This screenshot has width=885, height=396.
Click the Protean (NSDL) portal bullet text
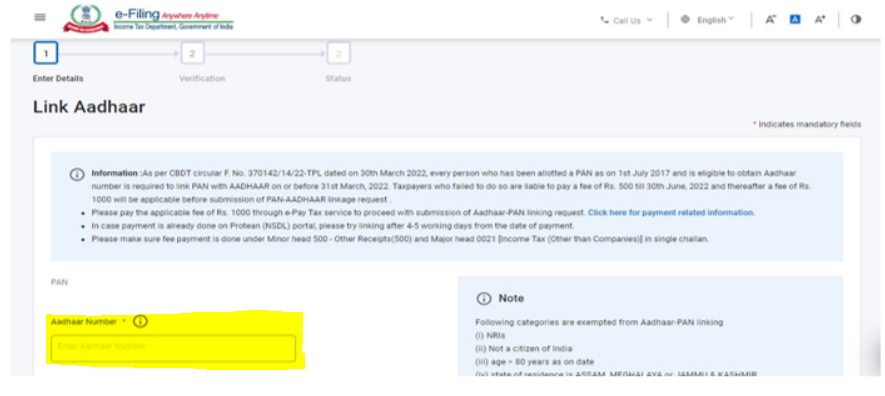[x=333, y=226]
